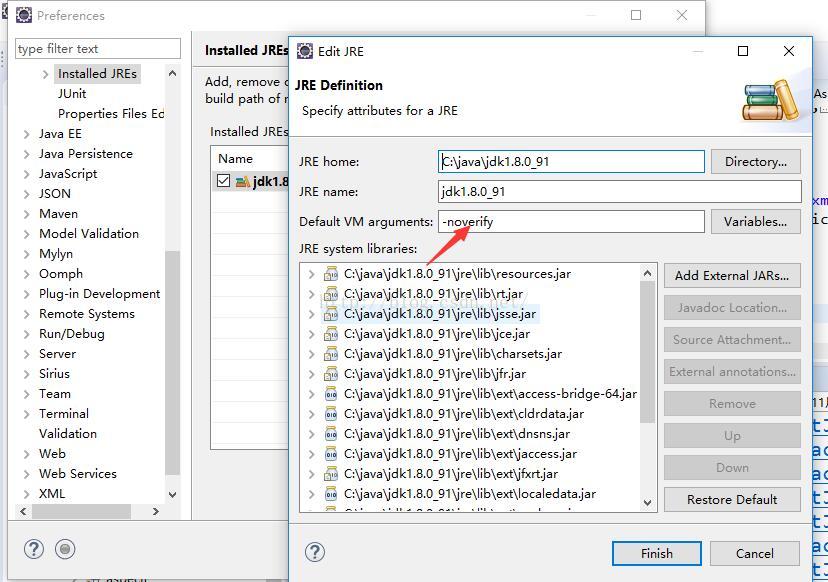828x582 pixels.
Task: Toggle the jdk1.8 checkbox in Installed JREs table
Action: pos(223,181)
